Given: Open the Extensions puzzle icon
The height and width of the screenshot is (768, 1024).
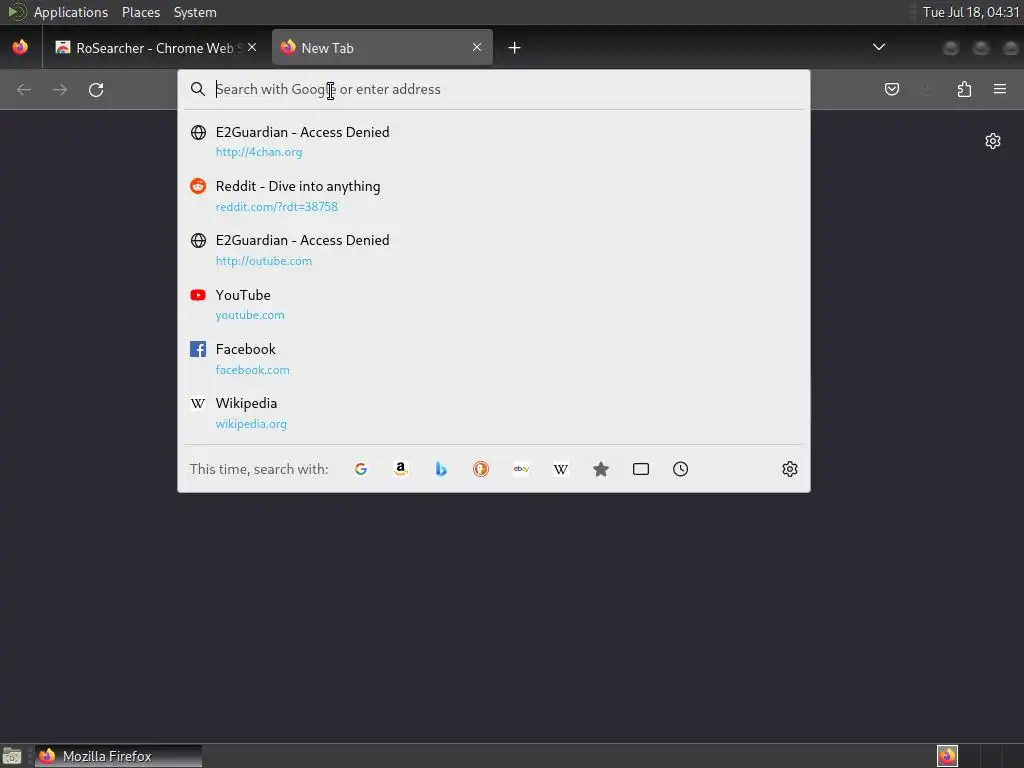Looking at the screenshot, I should coord(964,89).
